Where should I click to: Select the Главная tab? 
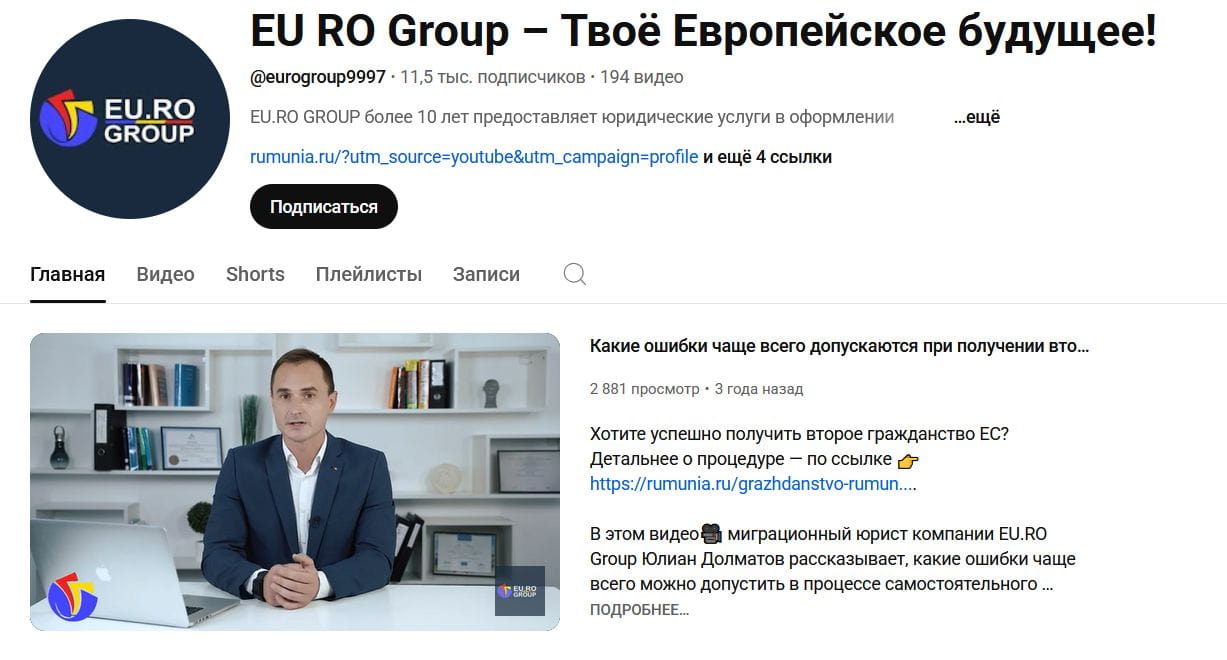pos(68,274)
